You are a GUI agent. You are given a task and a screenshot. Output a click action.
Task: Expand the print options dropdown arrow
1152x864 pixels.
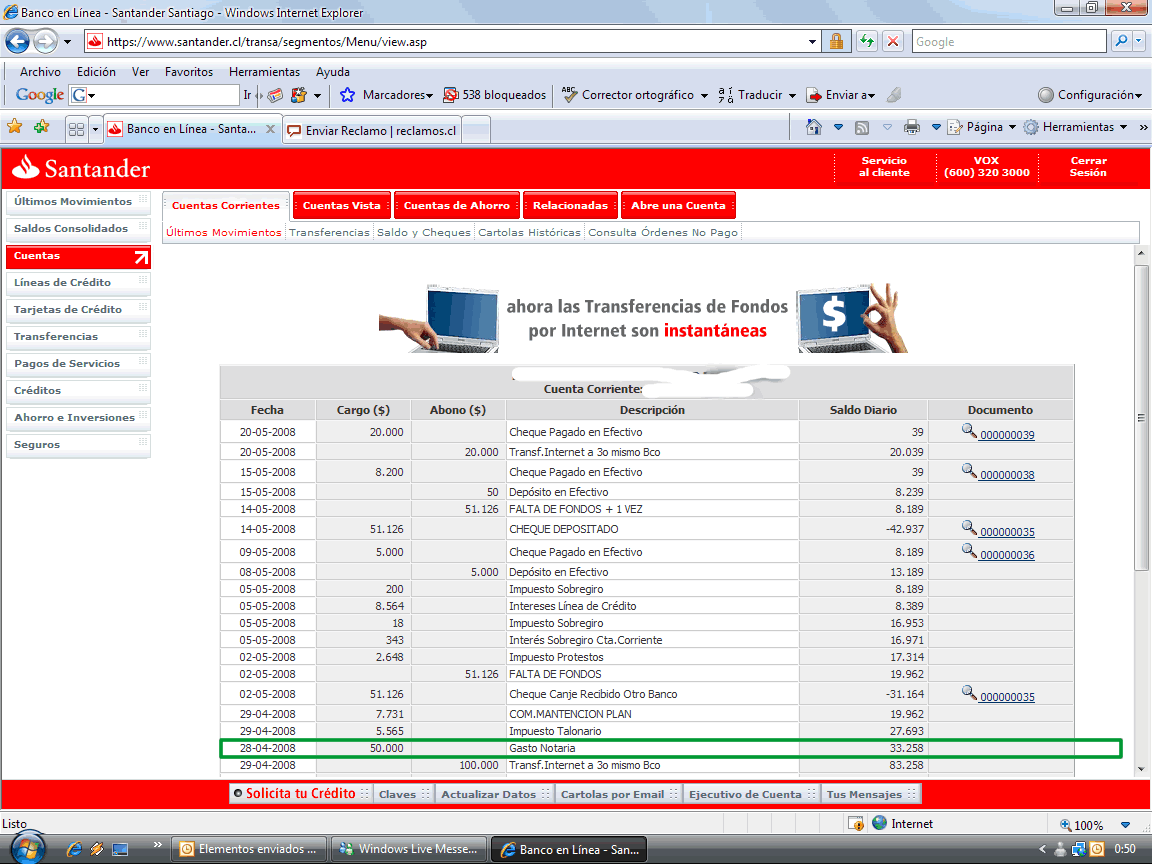pyautogui.click(x=936, y=127)
